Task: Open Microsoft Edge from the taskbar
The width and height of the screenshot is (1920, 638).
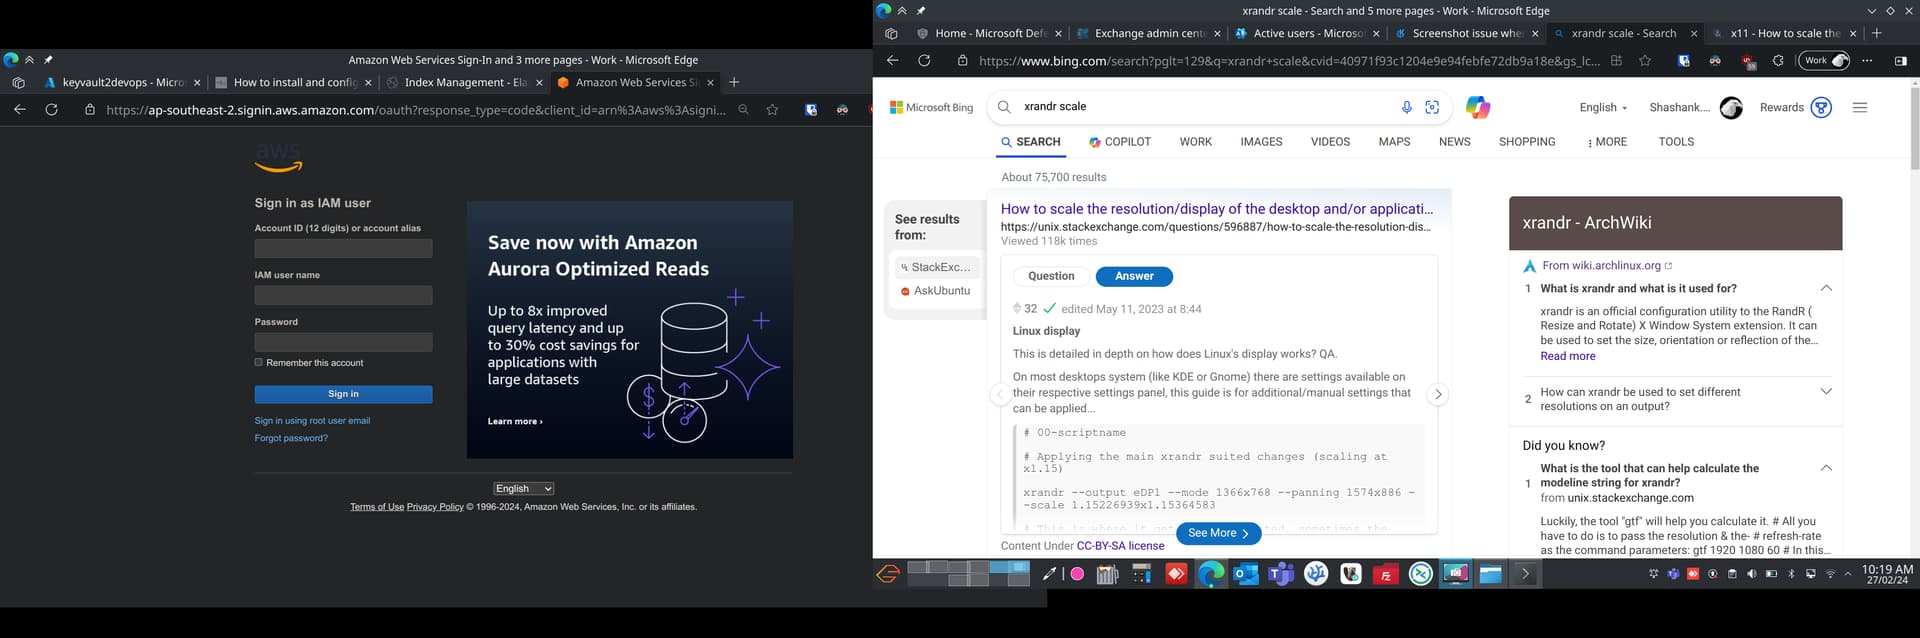Action: 1211,574
